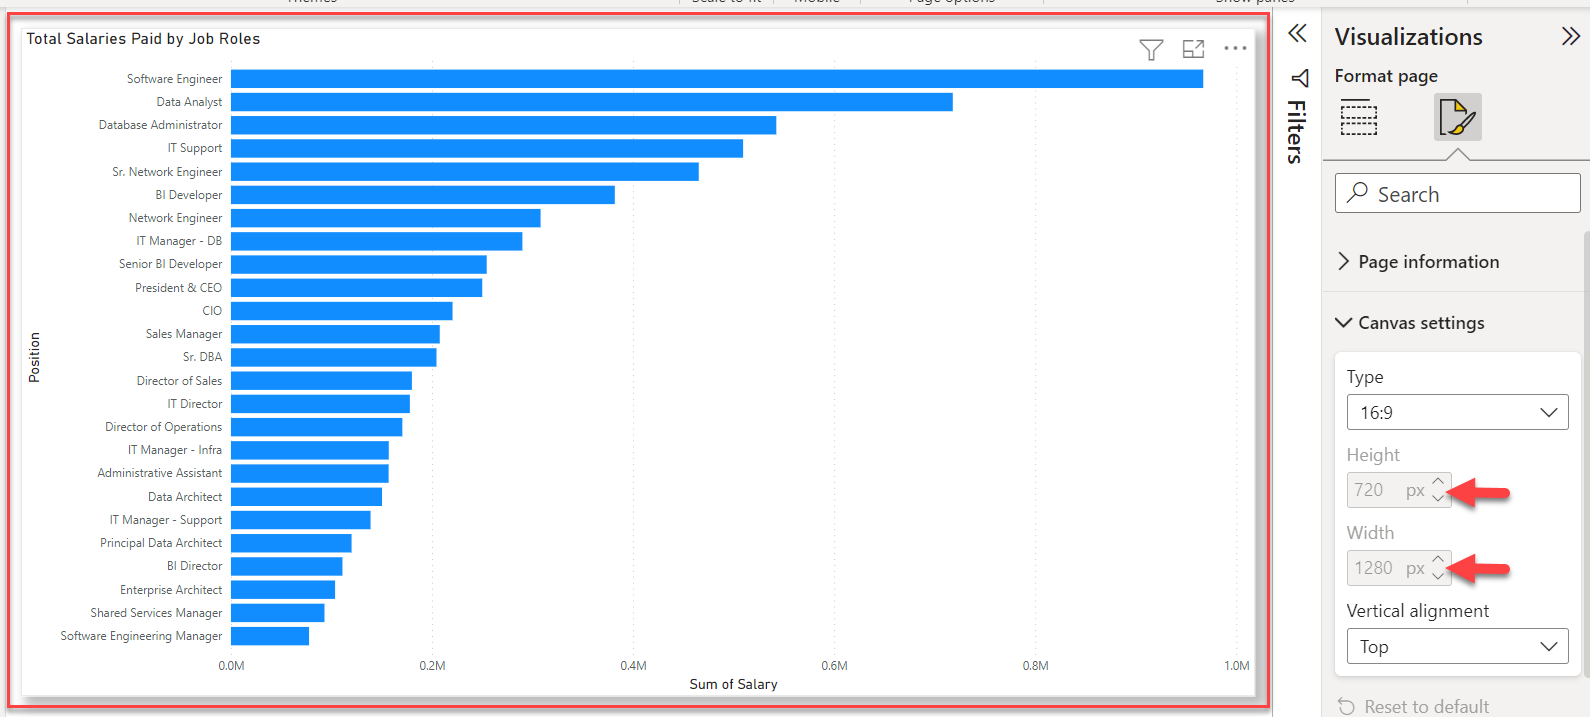
Task: Click the 'Sum of Salary' axis title
Action: pyautogui.click(x=733, y=684)
